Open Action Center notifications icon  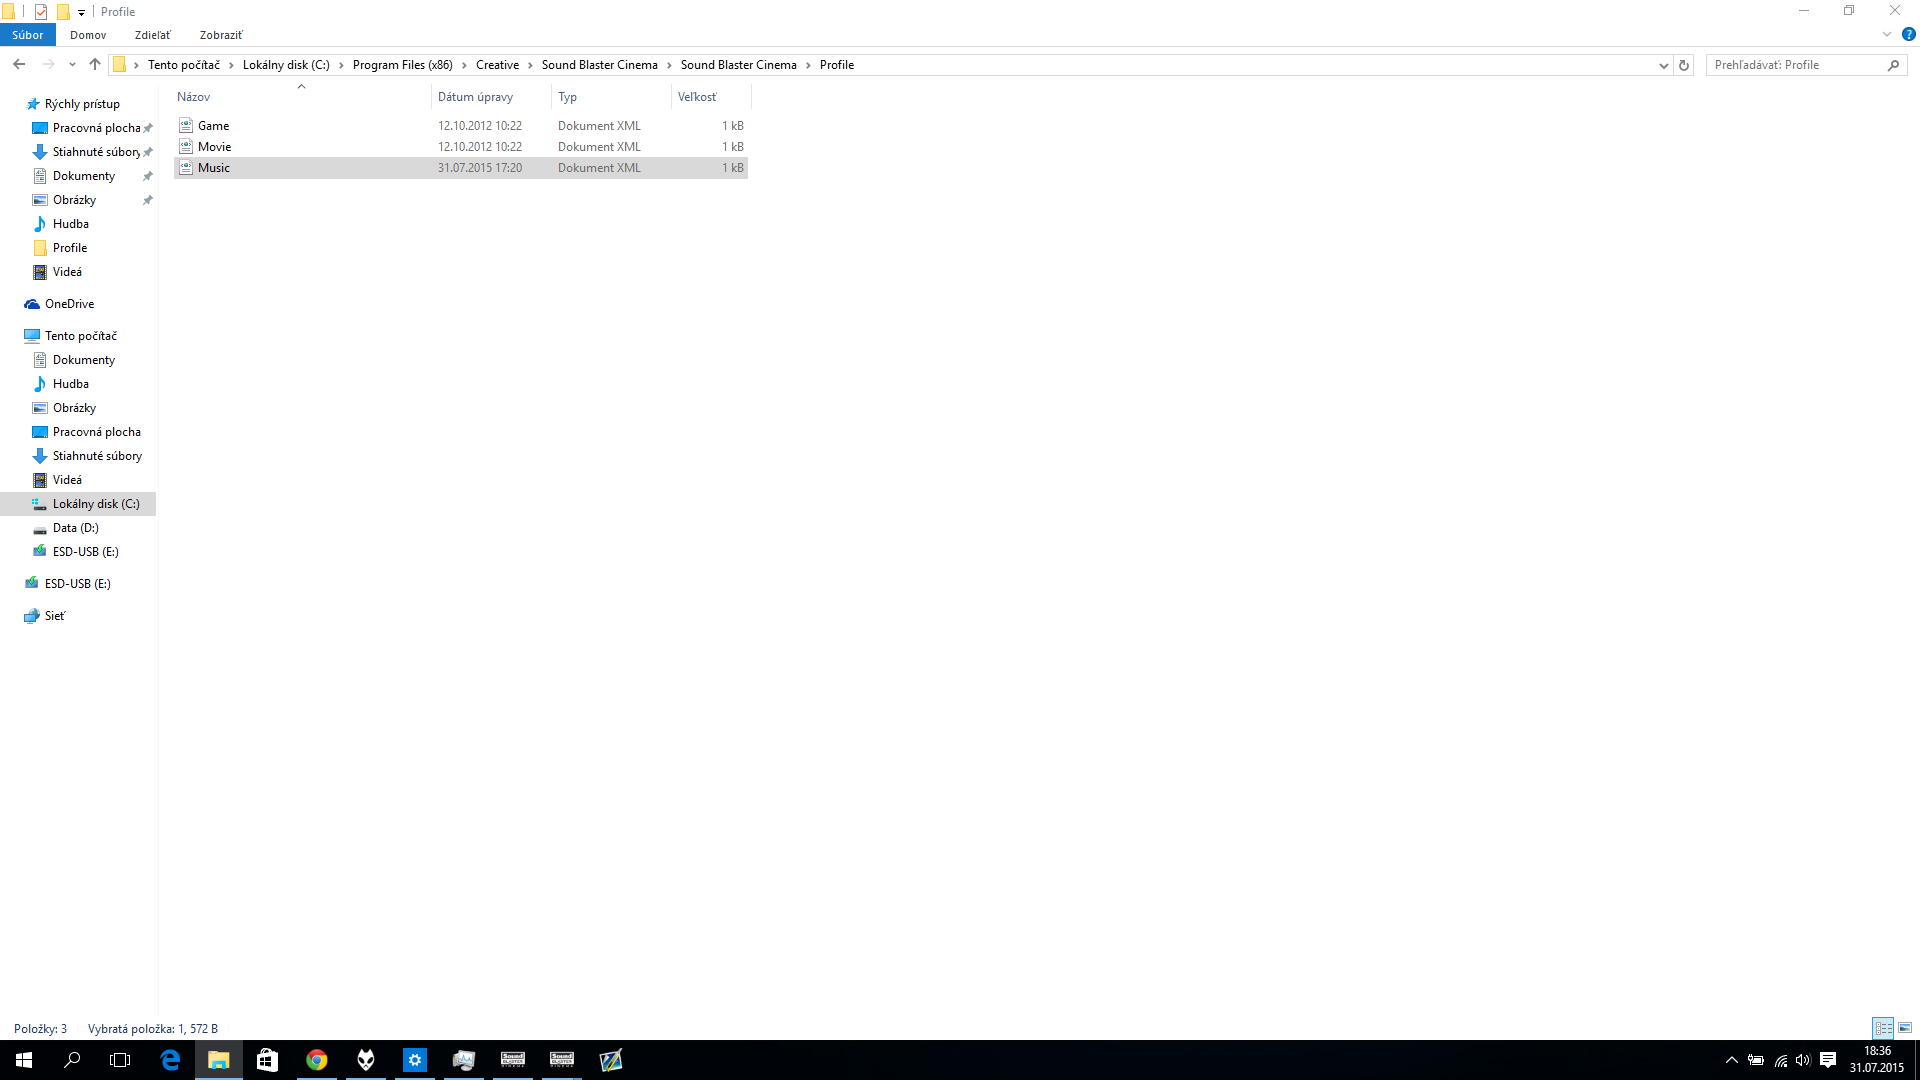(x=1828, y=1060)
